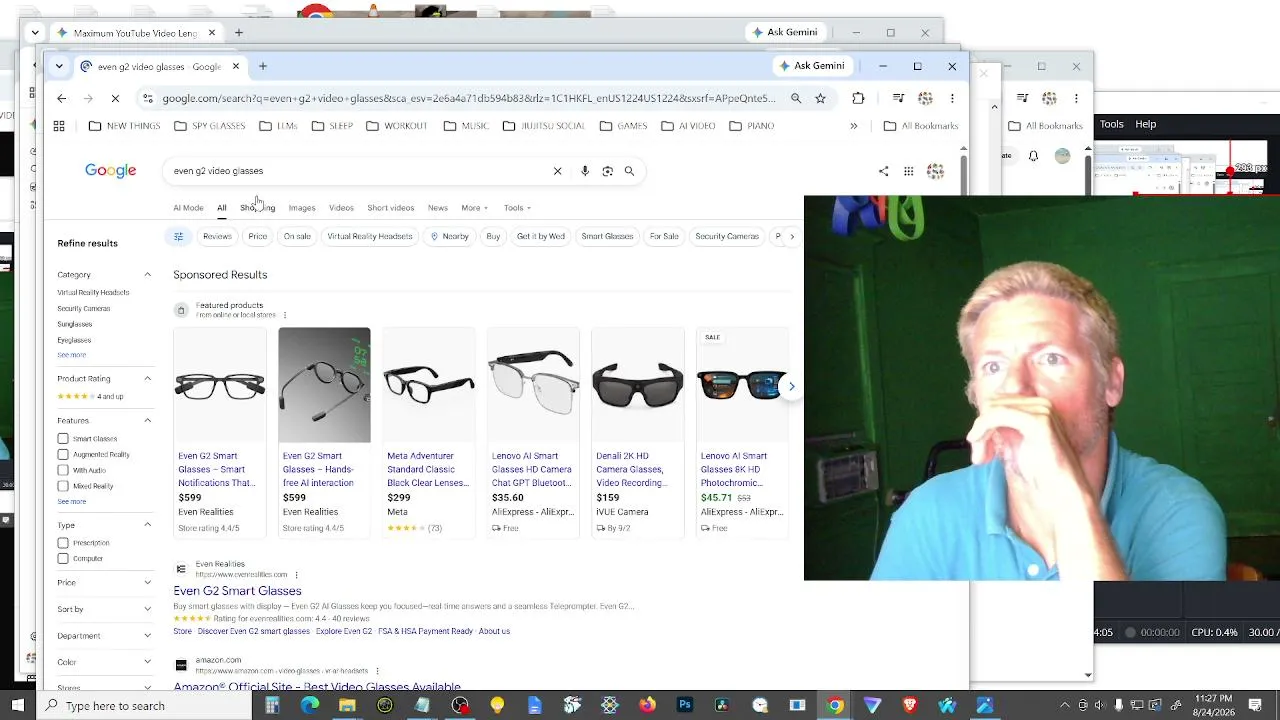Select the Computer type checkbox
The height and width of the screenshot is (720, 1280).
tap(63, 559)
